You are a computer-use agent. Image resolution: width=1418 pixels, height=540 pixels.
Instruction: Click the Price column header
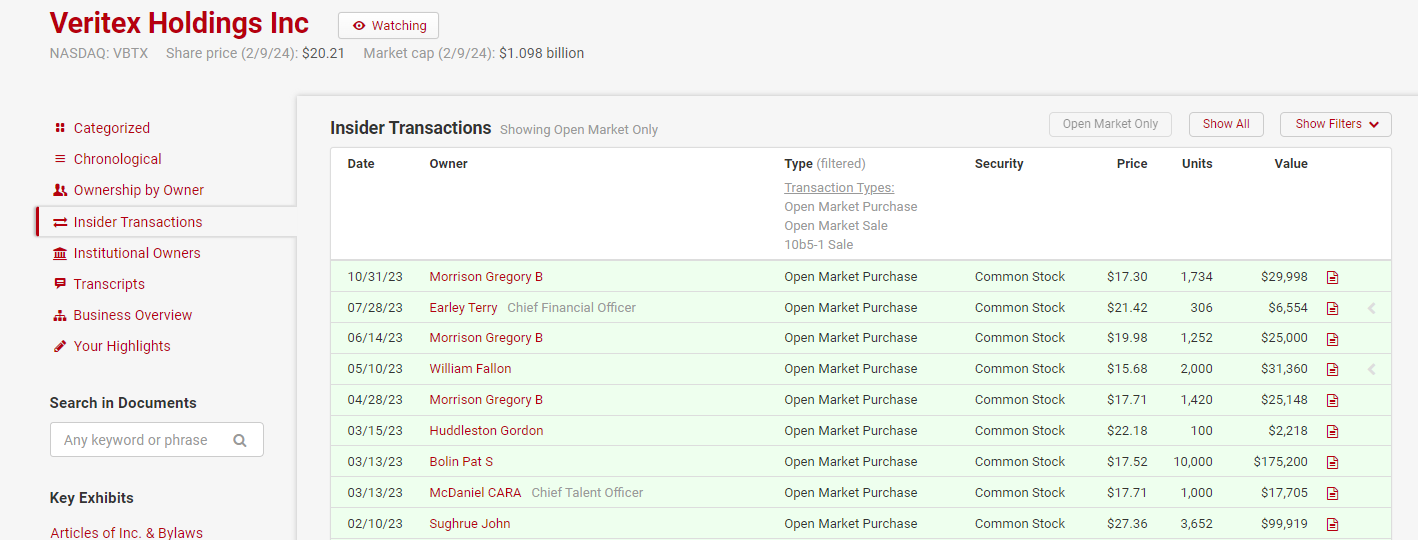1132,164
